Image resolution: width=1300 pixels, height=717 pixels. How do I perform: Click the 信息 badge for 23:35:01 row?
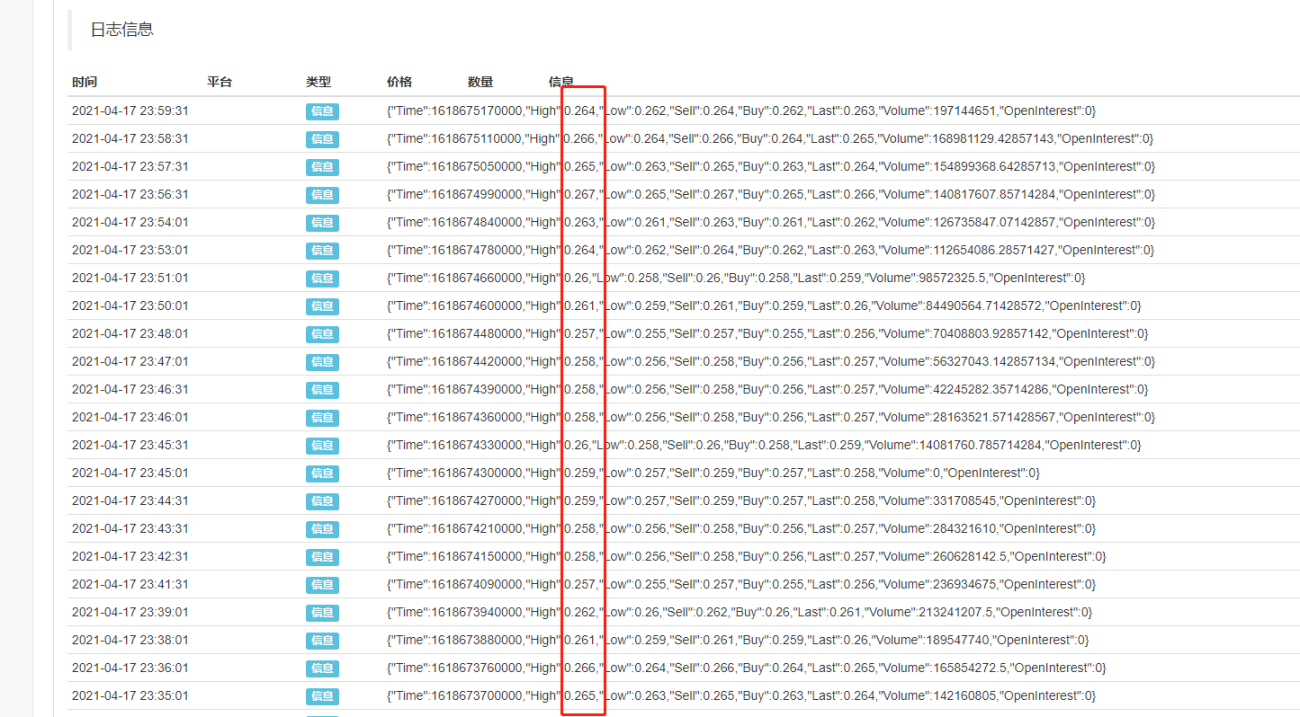[322, 696]
